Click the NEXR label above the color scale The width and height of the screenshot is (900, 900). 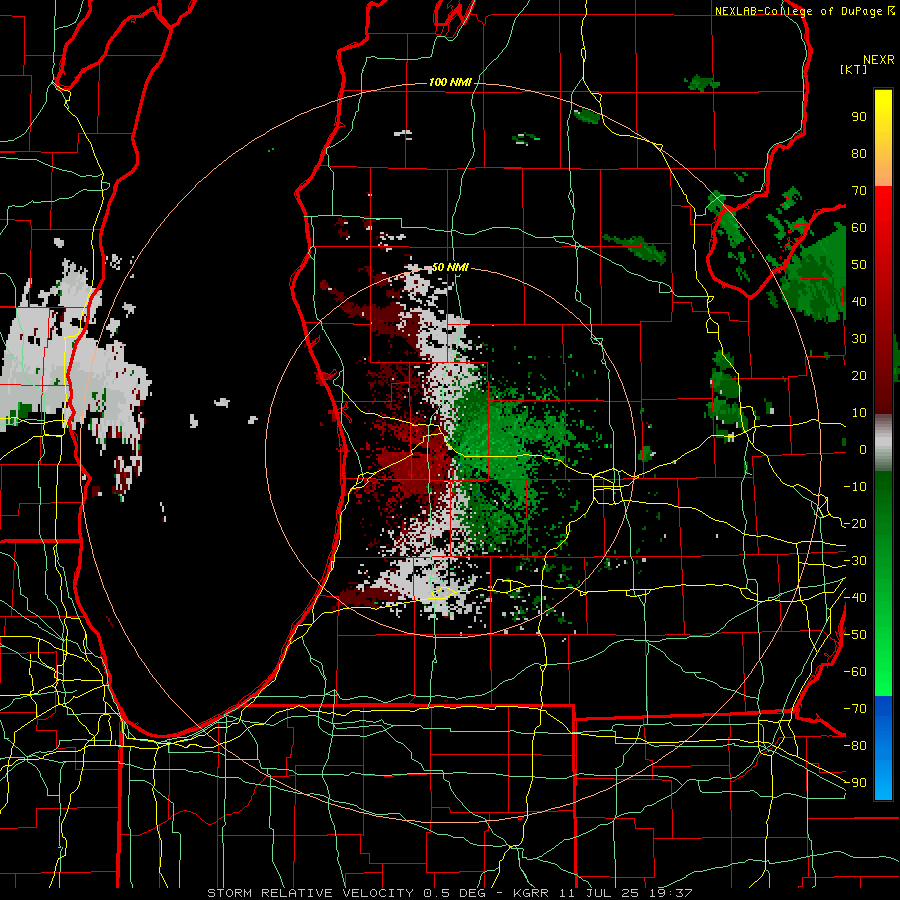(879, 60)
